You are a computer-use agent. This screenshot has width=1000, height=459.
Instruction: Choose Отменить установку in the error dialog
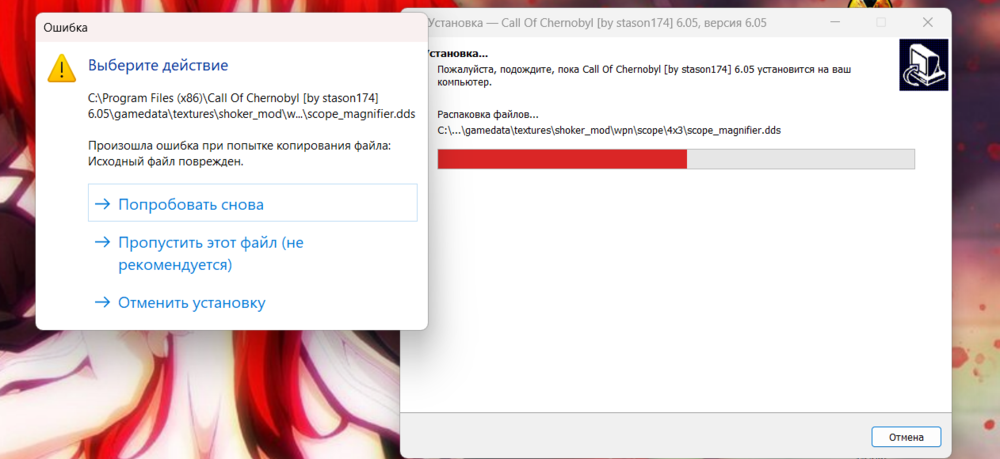pyautogui.click(x=253, y=302)
